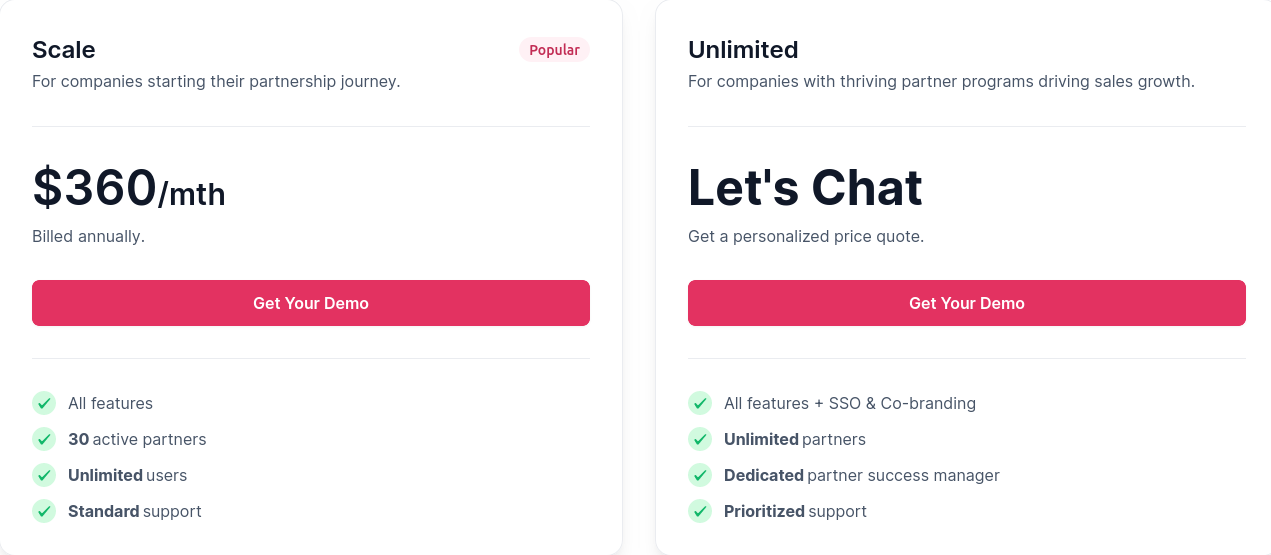The width and height of the screenshot is (1271, 555).
Task: Click Dedicated partner success manager feature text
Action: [862, 475]
